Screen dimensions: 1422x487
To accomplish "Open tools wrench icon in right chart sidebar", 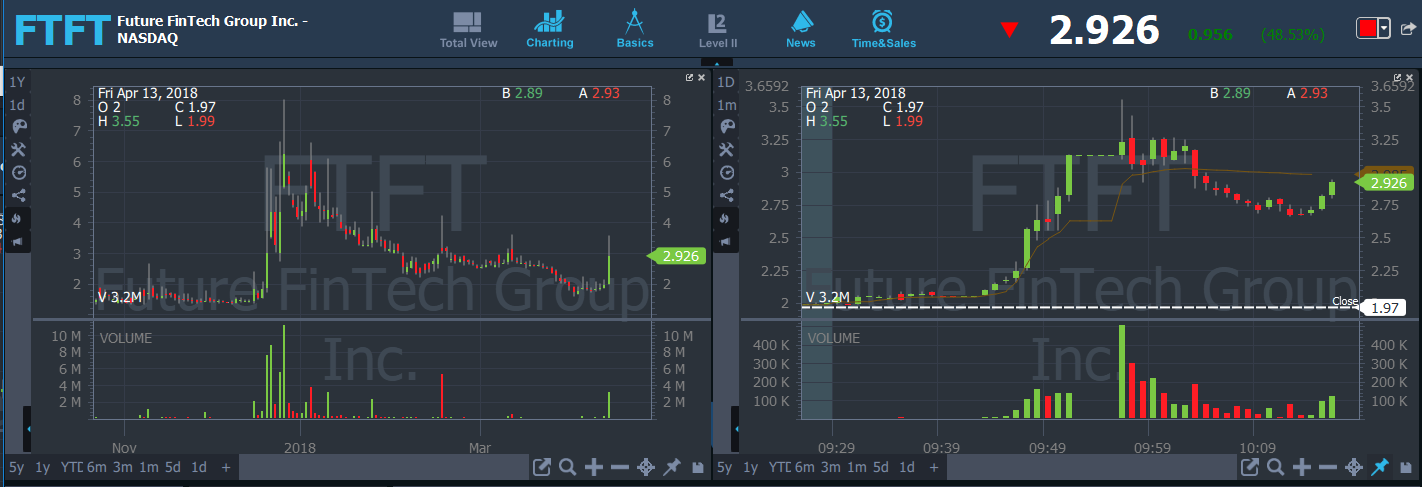I will pos(727,149).
